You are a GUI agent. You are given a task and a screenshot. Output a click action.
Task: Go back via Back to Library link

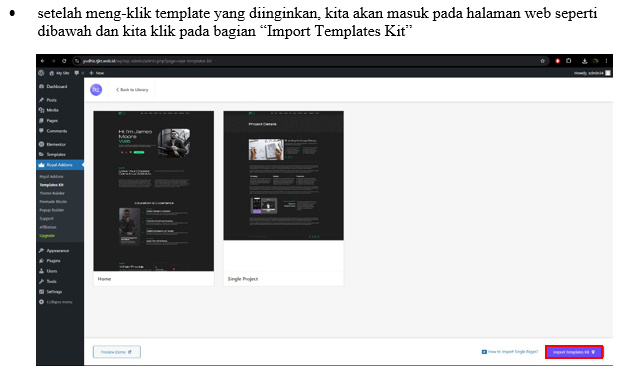(132, 90)
